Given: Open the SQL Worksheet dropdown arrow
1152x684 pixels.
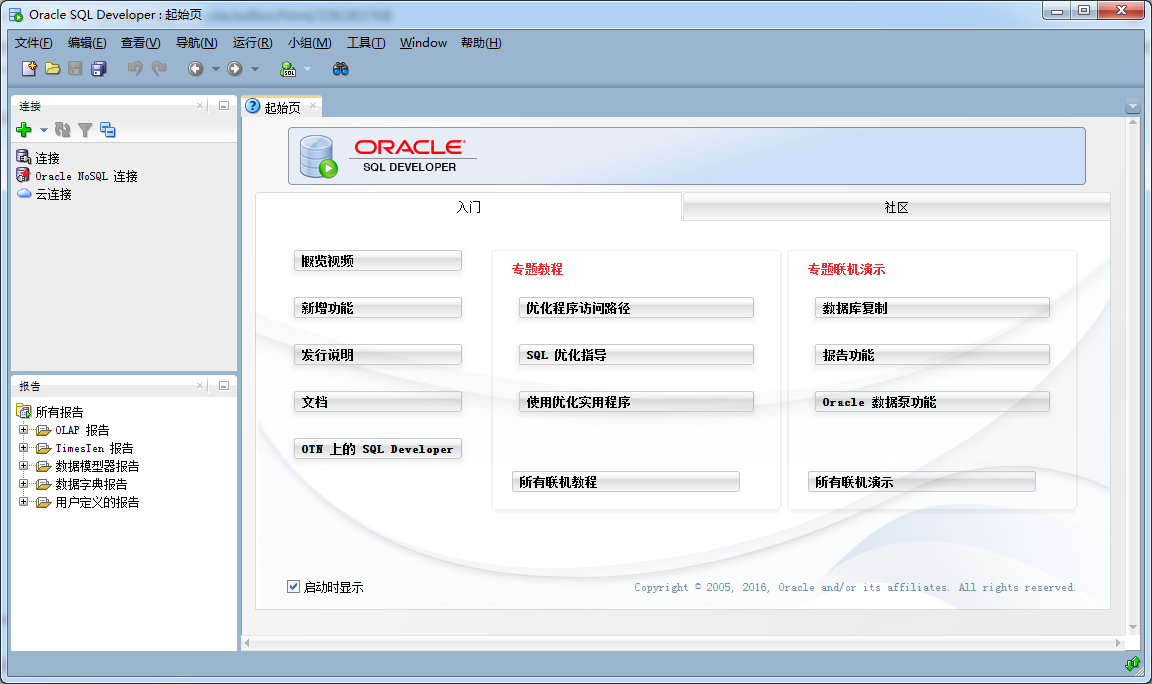Looking at the screenshot, I should pos(307,69).
